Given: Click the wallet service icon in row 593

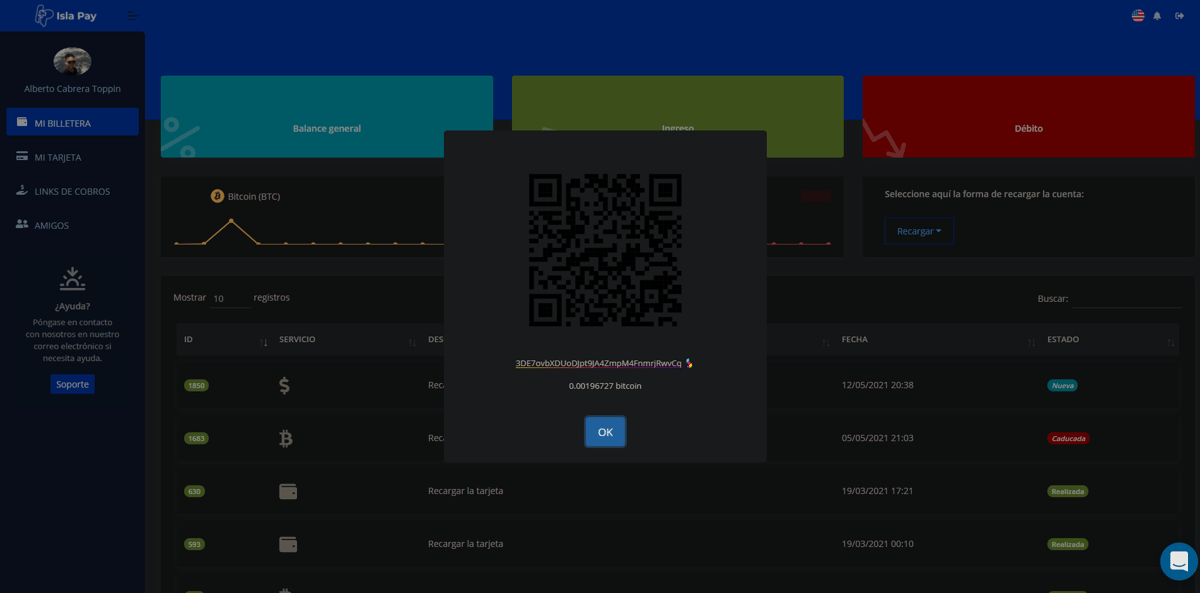Looking at the screenshot, I should click(x=288, y=544).
